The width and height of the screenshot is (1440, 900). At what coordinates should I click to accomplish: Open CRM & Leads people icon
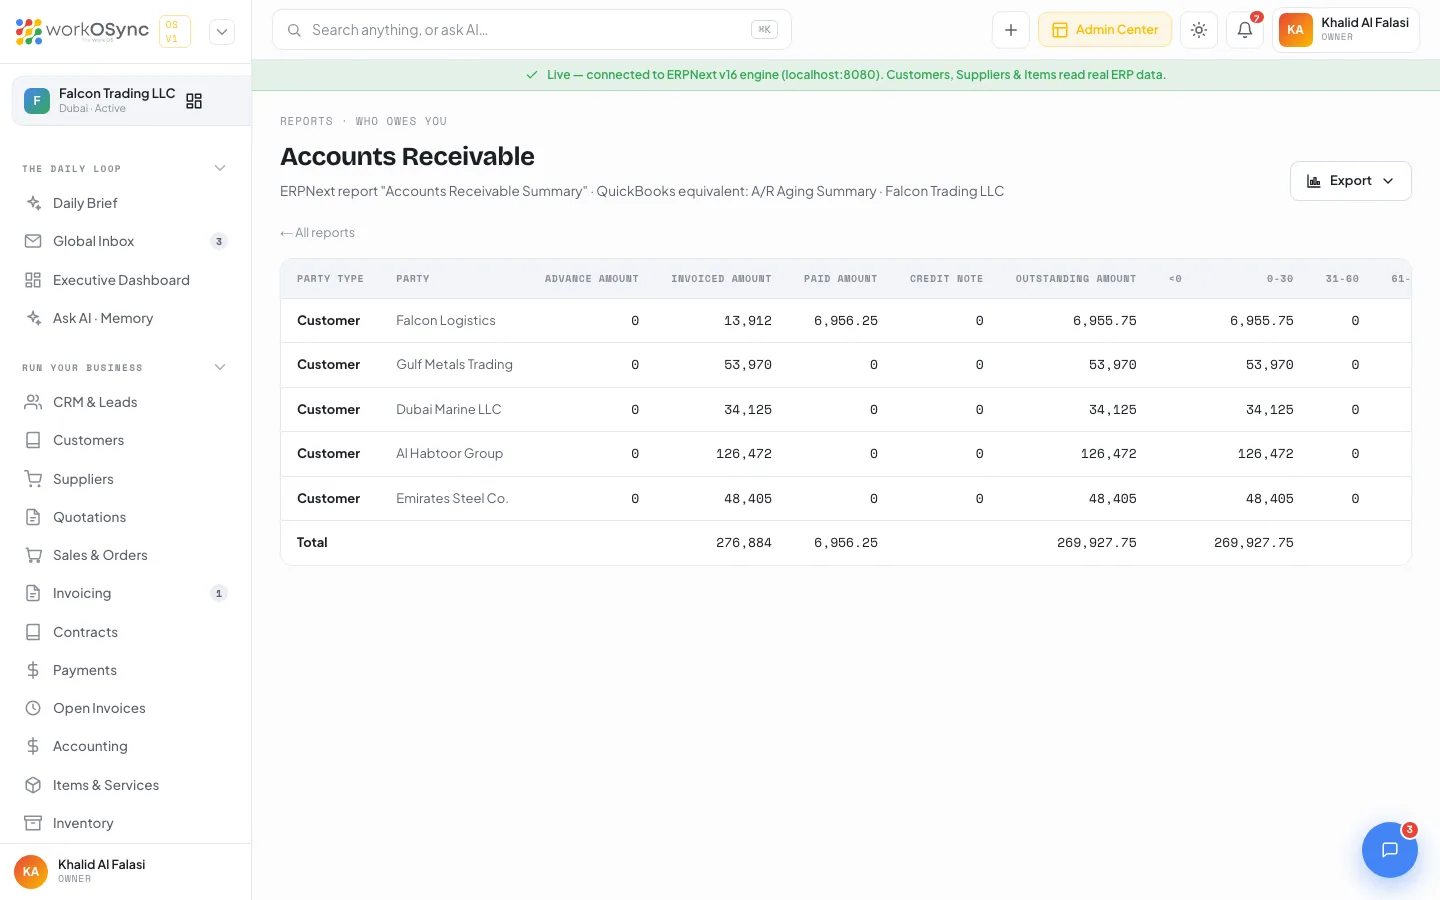pyautogui.click(x=33, y=402)
